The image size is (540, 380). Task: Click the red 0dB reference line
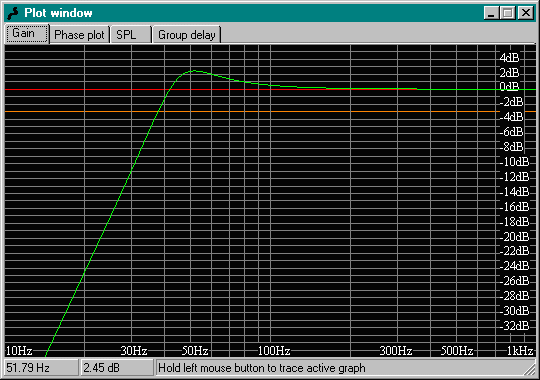(x=86, y=90)
